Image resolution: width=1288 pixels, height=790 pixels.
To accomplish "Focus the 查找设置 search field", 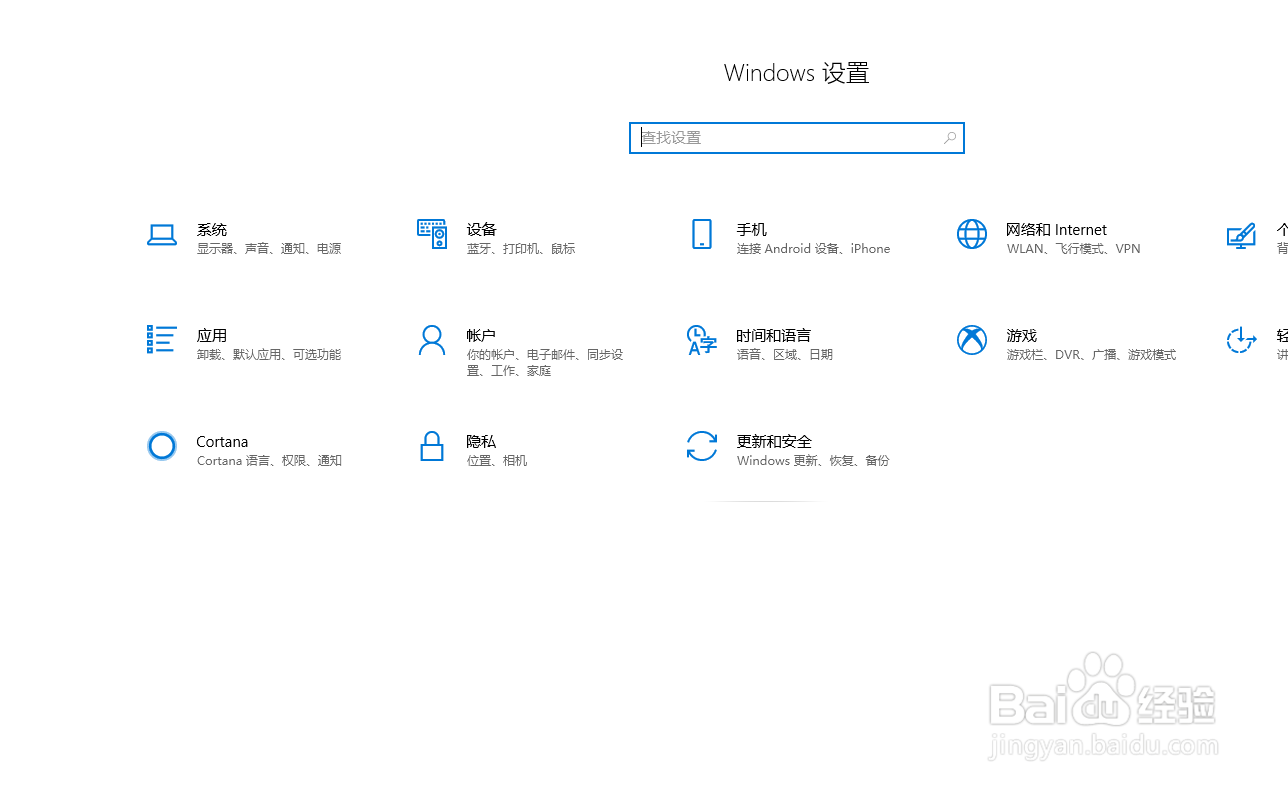I will pos(797,138).
